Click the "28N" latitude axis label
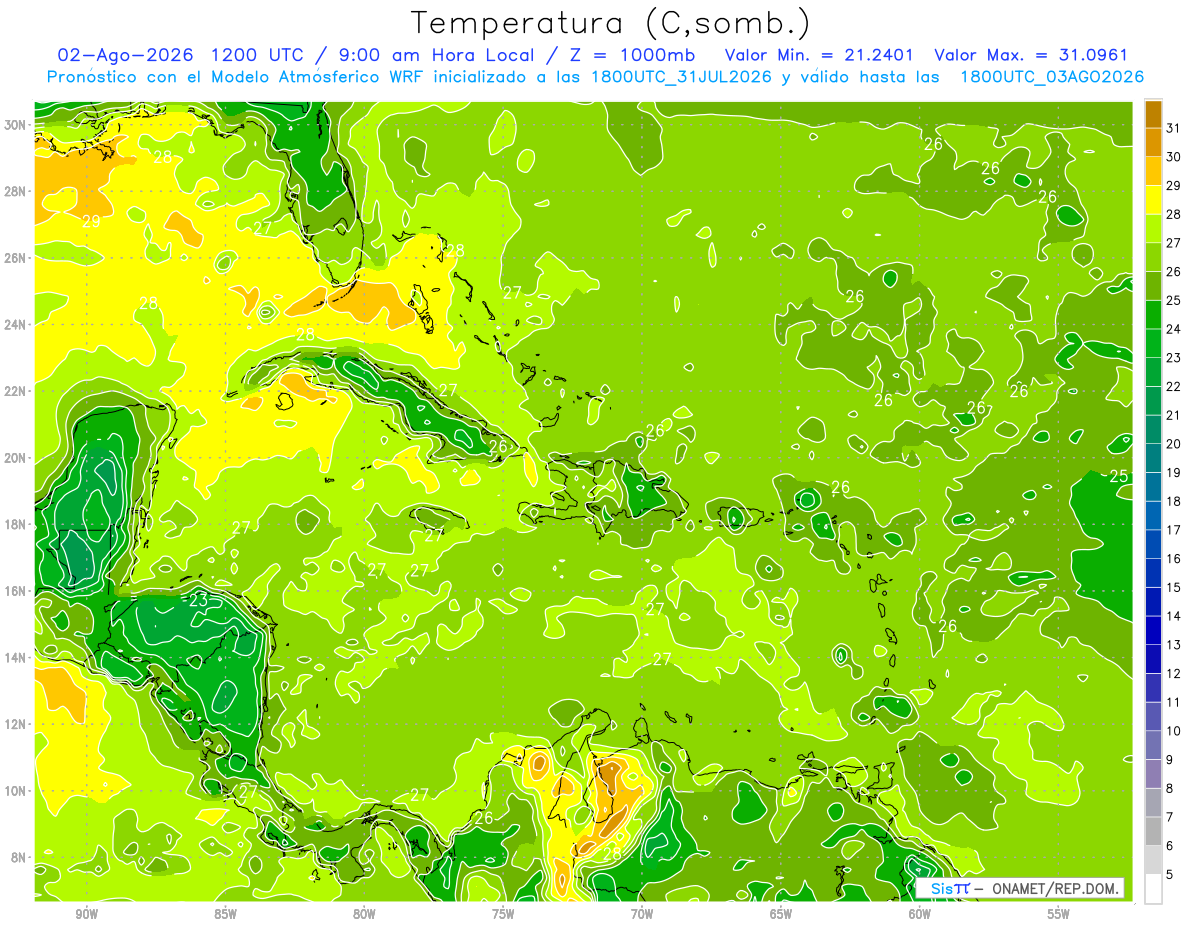This screenshot has height=927, width=1200. pyautogui.click(x=15, y=191)
